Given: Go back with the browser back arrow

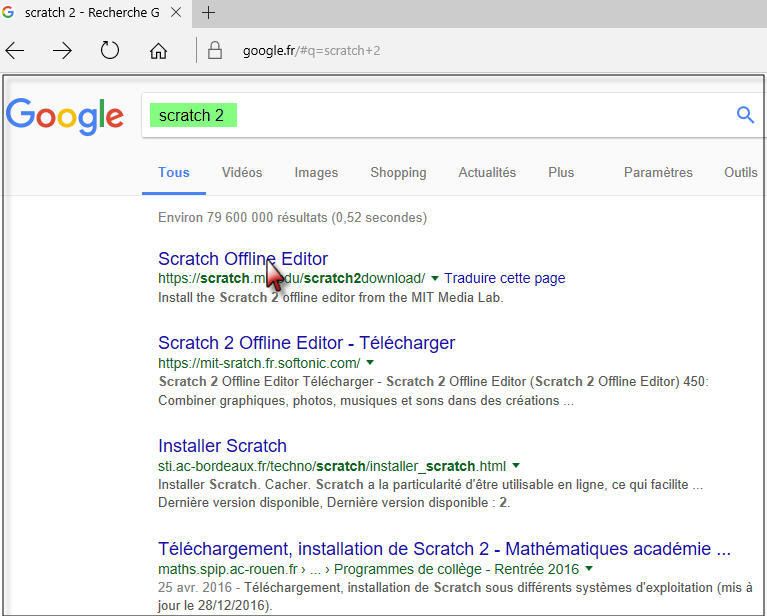Looking at the screenshot, I should pyautogui.click(x=15, y=50).
